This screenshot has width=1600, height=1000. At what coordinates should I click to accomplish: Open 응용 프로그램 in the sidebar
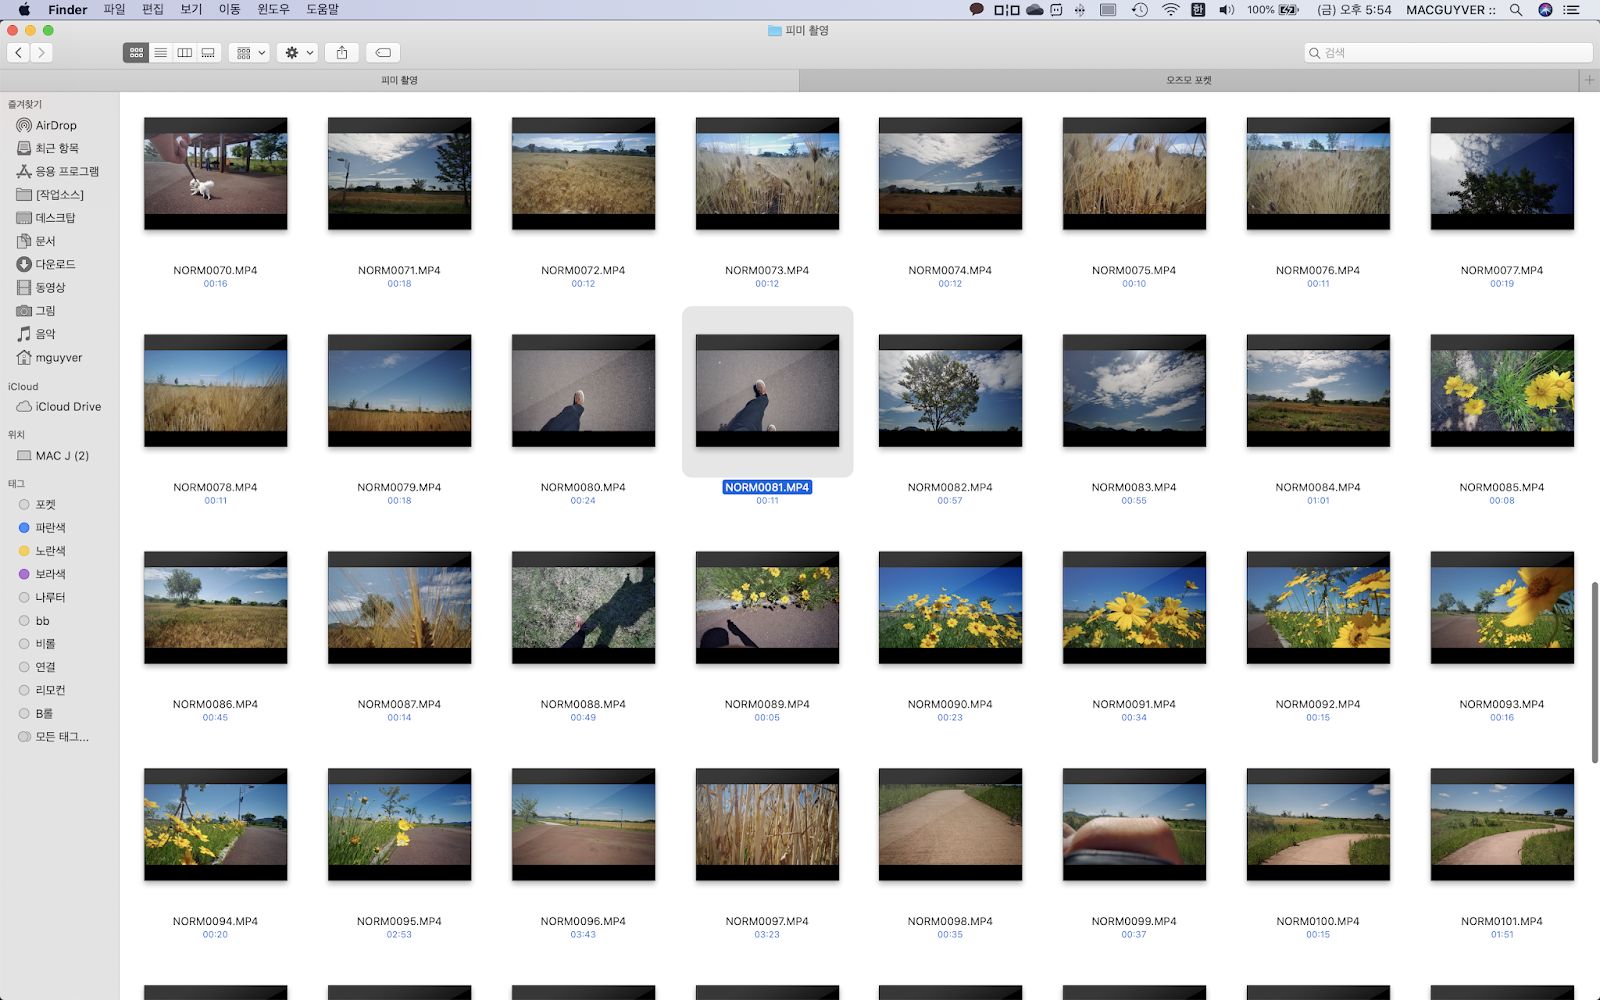click(67, 171)
